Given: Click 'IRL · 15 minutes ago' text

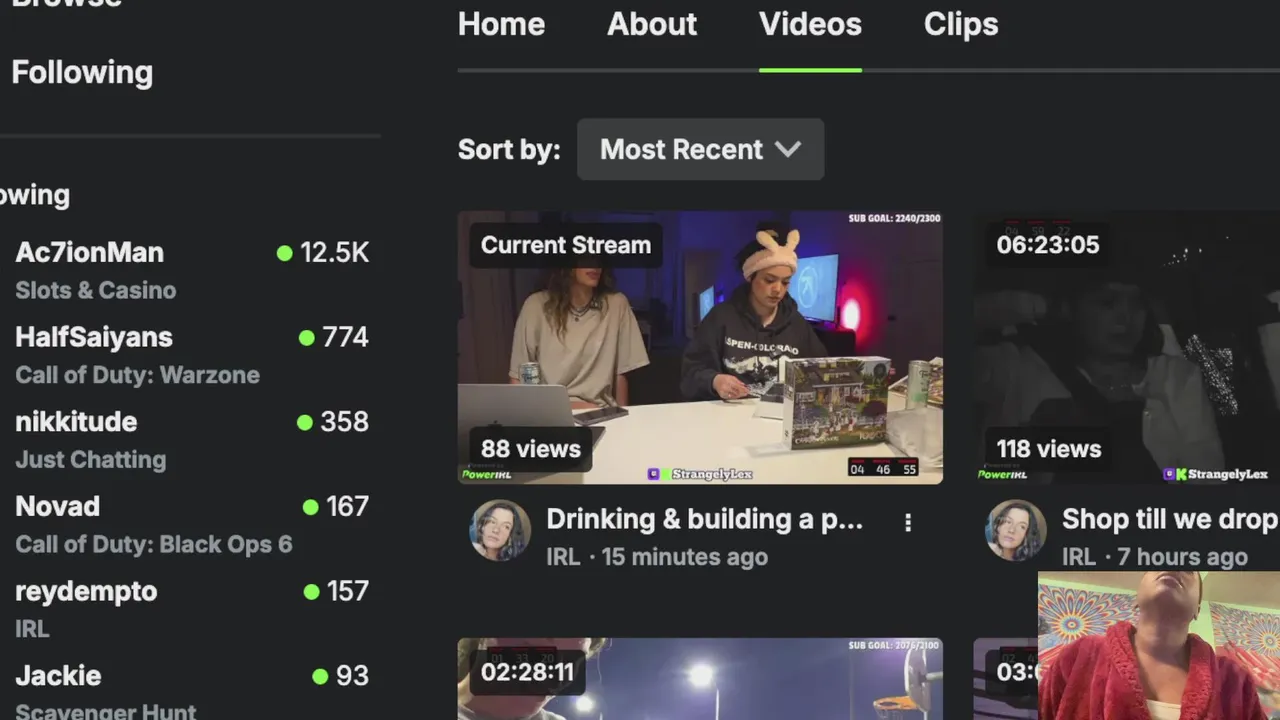Looking at the screenshot, I should (x=657, y=557).
